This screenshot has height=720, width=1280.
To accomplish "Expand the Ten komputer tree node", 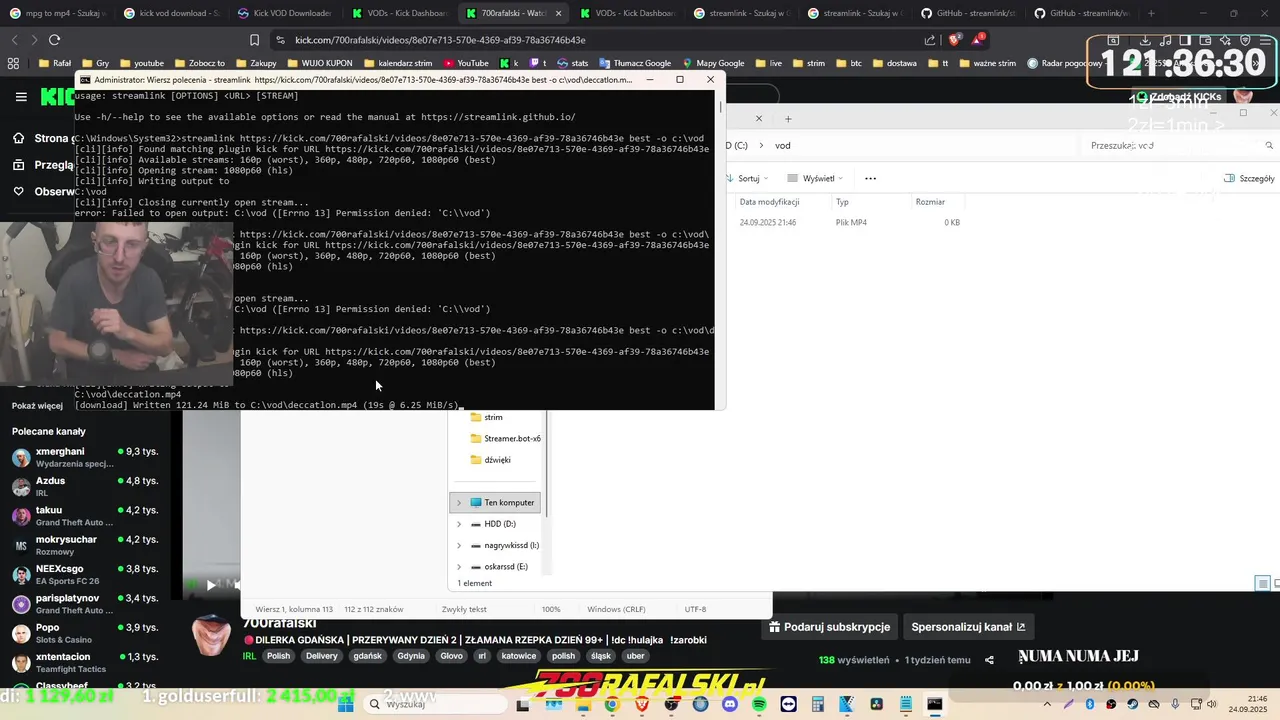I will coord(459,502).
